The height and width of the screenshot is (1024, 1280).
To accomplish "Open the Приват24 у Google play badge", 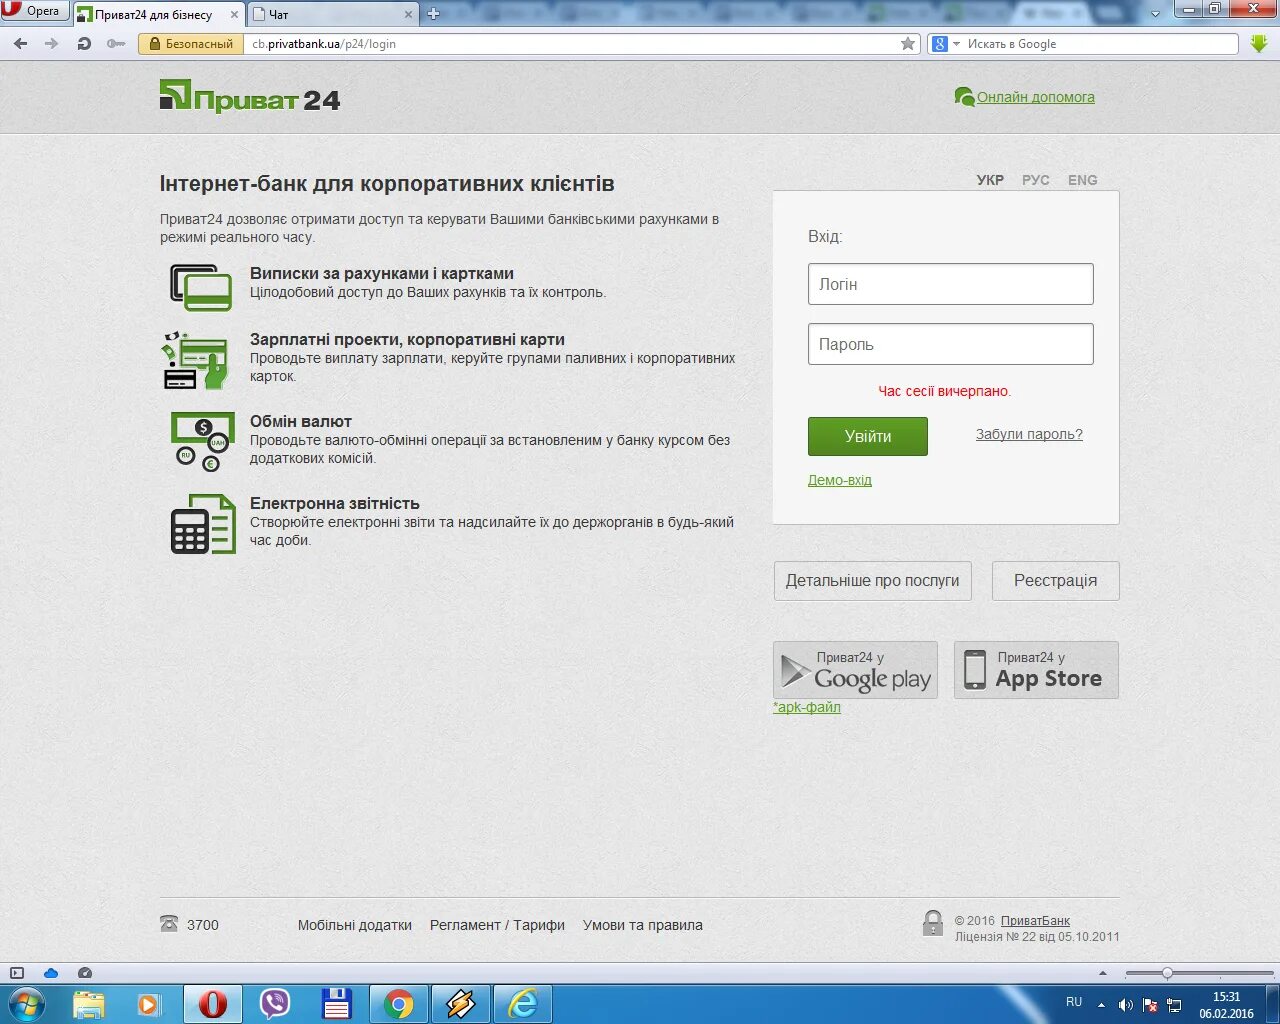I will click(855, 670).
